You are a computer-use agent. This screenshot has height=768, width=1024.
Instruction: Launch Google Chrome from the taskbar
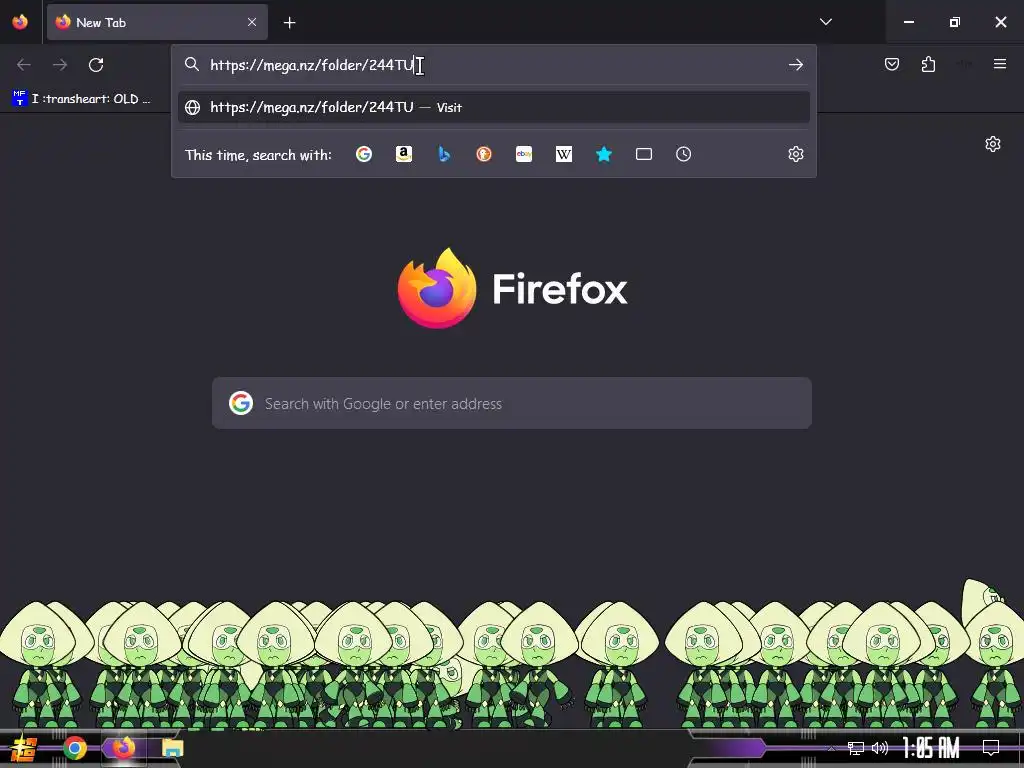(x=74, y=748)
